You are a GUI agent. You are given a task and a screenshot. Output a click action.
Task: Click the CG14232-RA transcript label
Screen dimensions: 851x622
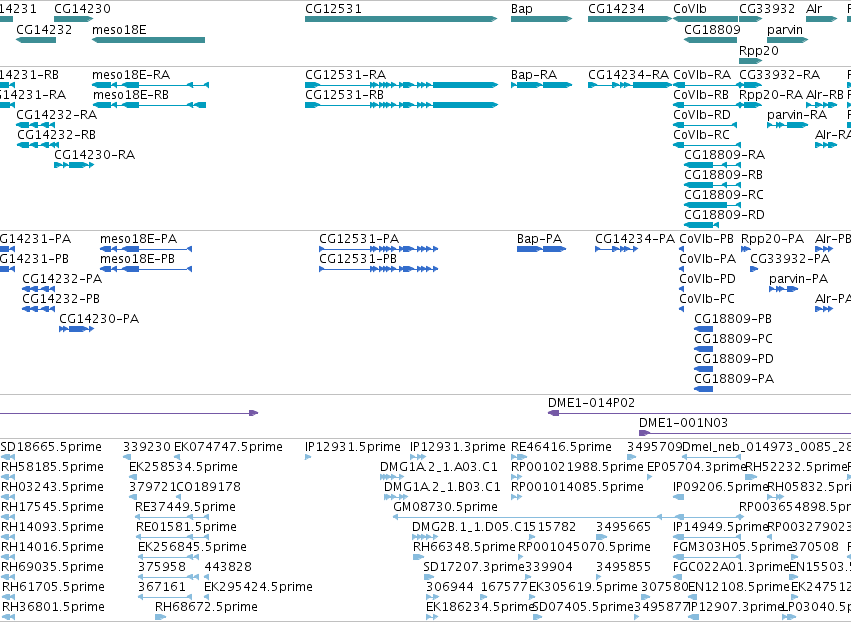pos(56,115)
